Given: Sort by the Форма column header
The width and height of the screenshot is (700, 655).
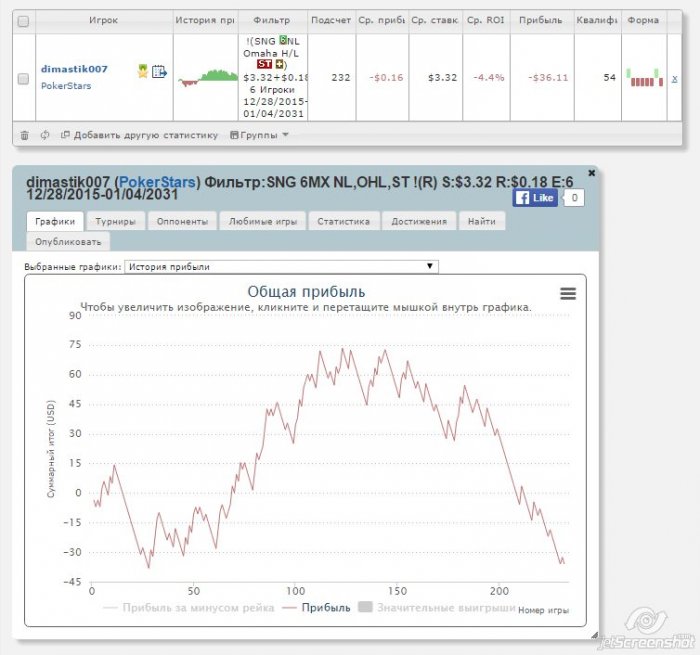Looking at the screenshot, I should pos(643,20).
